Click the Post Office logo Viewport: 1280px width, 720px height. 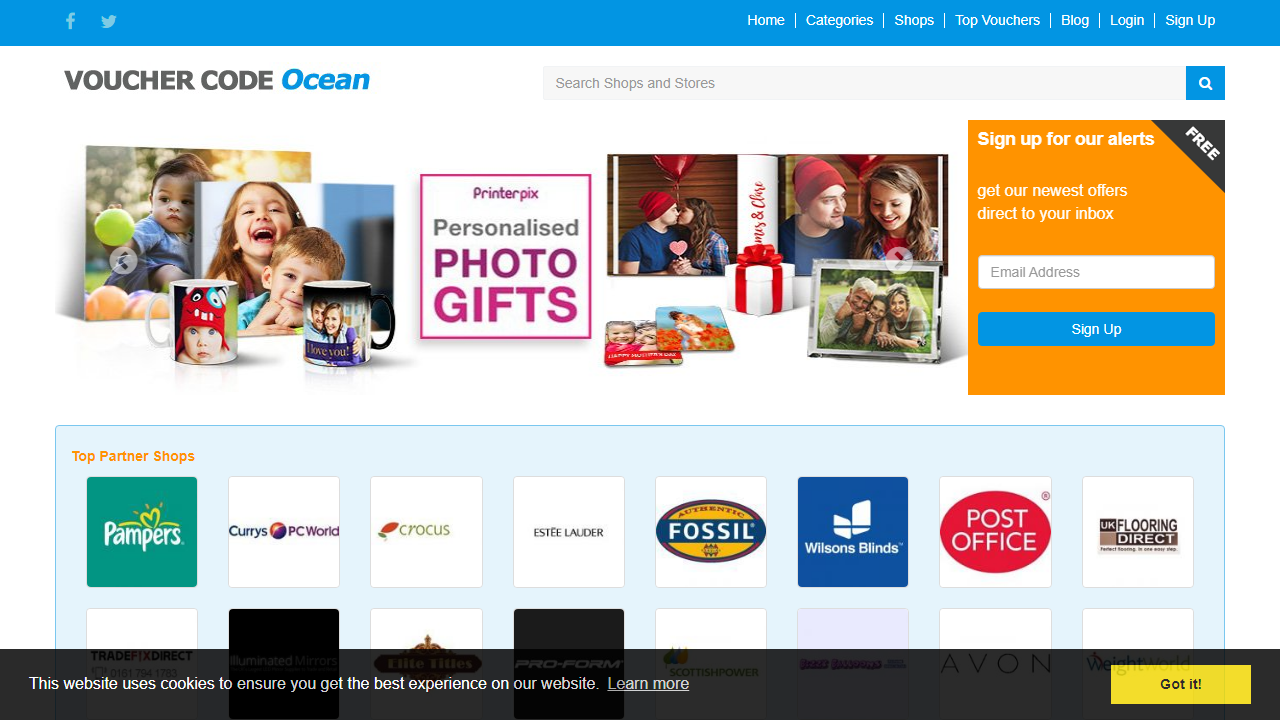[995, 532]
